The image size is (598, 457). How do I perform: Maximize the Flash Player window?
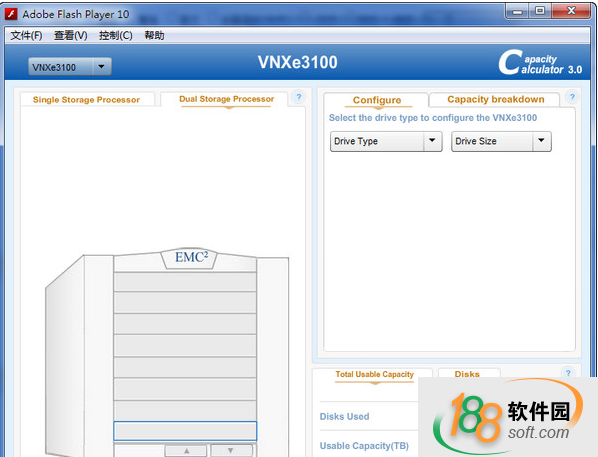(540, 11)
